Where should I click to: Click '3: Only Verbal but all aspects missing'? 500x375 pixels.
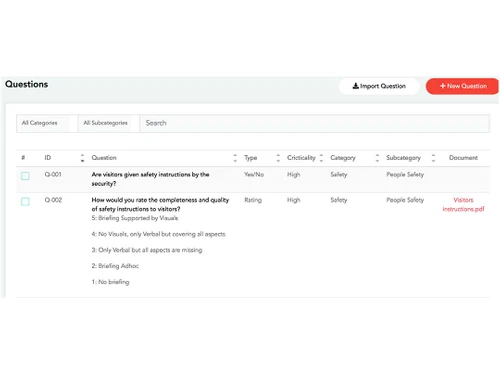[147, 250]
